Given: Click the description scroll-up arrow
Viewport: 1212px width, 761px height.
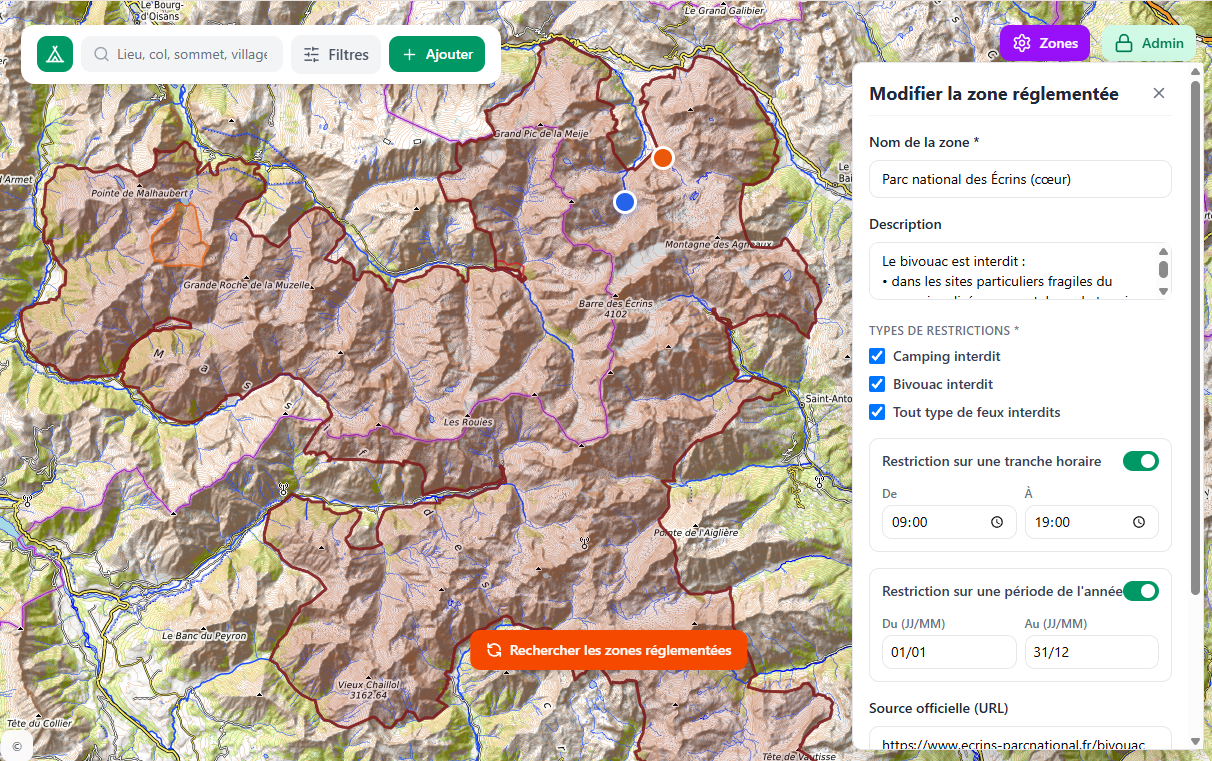Looking at the screenshot, I should pyautogui.click(x=1163, y=251).
